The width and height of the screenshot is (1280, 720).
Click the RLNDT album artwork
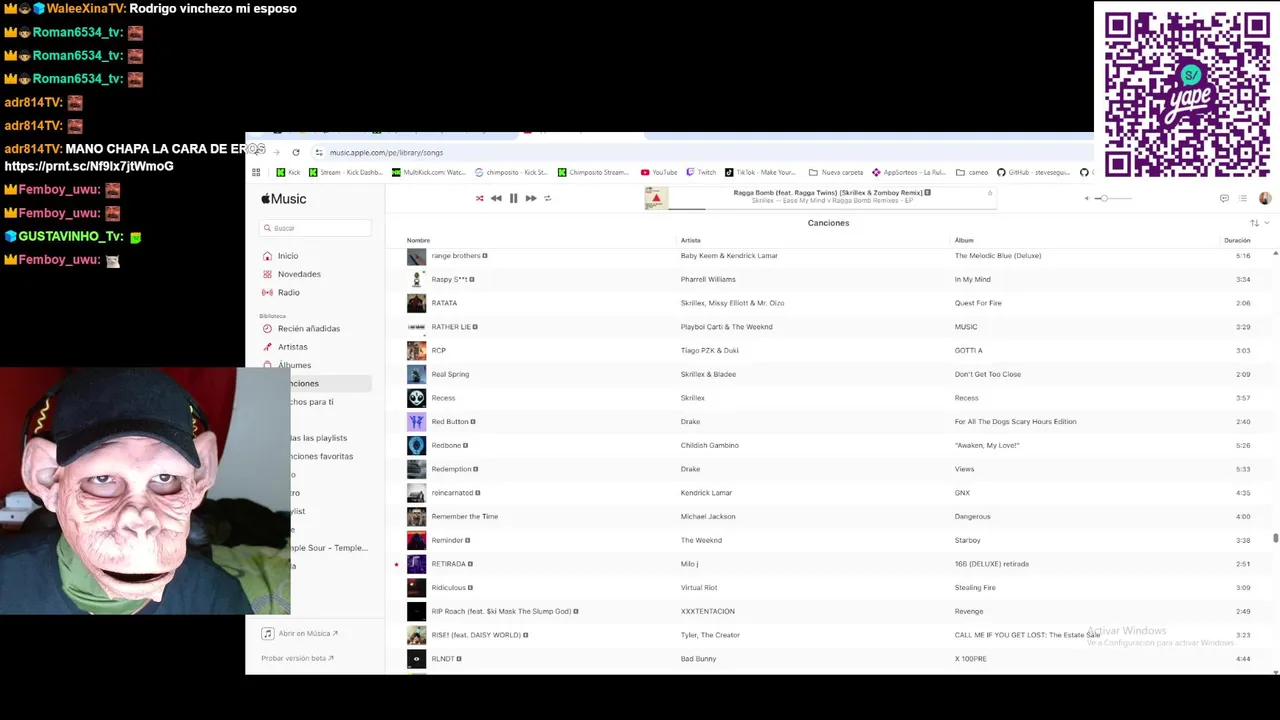[x=416, y=659]
